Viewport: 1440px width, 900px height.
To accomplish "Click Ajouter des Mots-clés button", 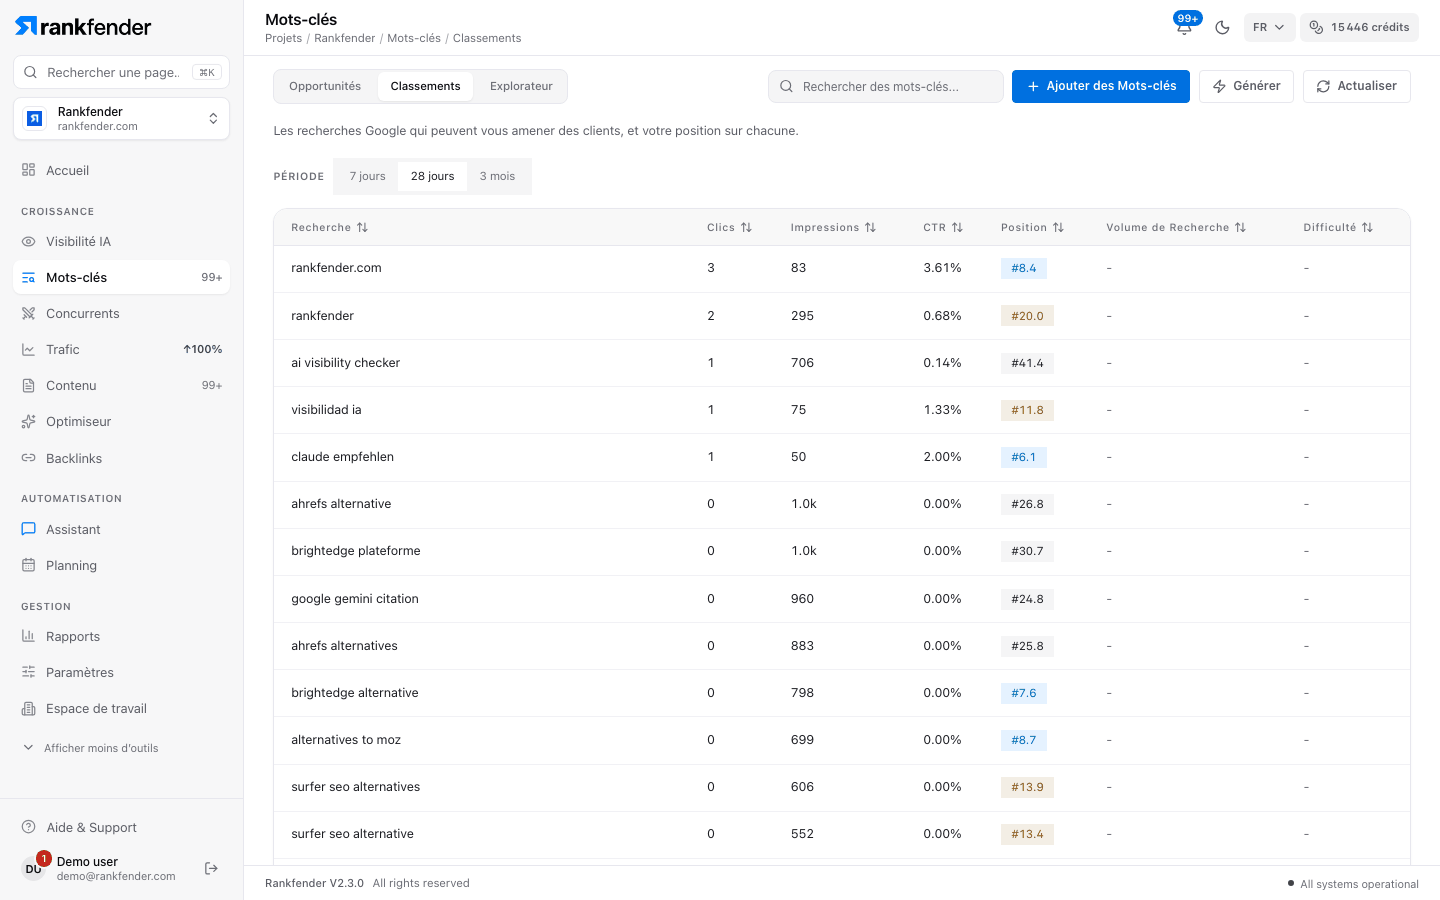I will click(1101, 86).
